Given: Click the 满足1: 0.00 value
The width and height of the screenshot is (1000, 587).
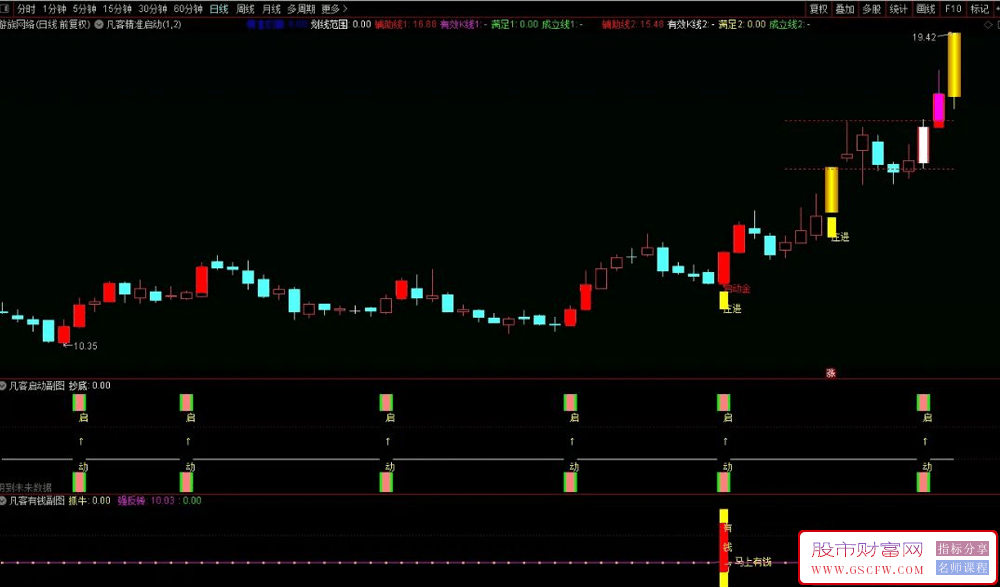Looking at the screenshot, I should tap(515, 25).
